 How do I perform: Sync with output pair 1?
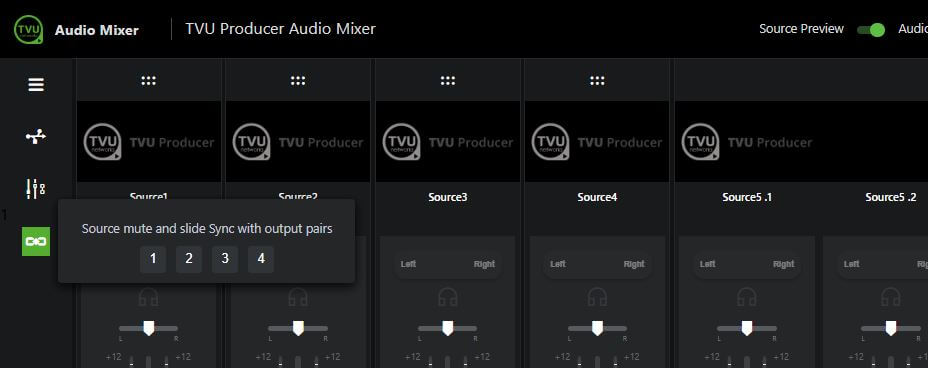pos(153,259)
